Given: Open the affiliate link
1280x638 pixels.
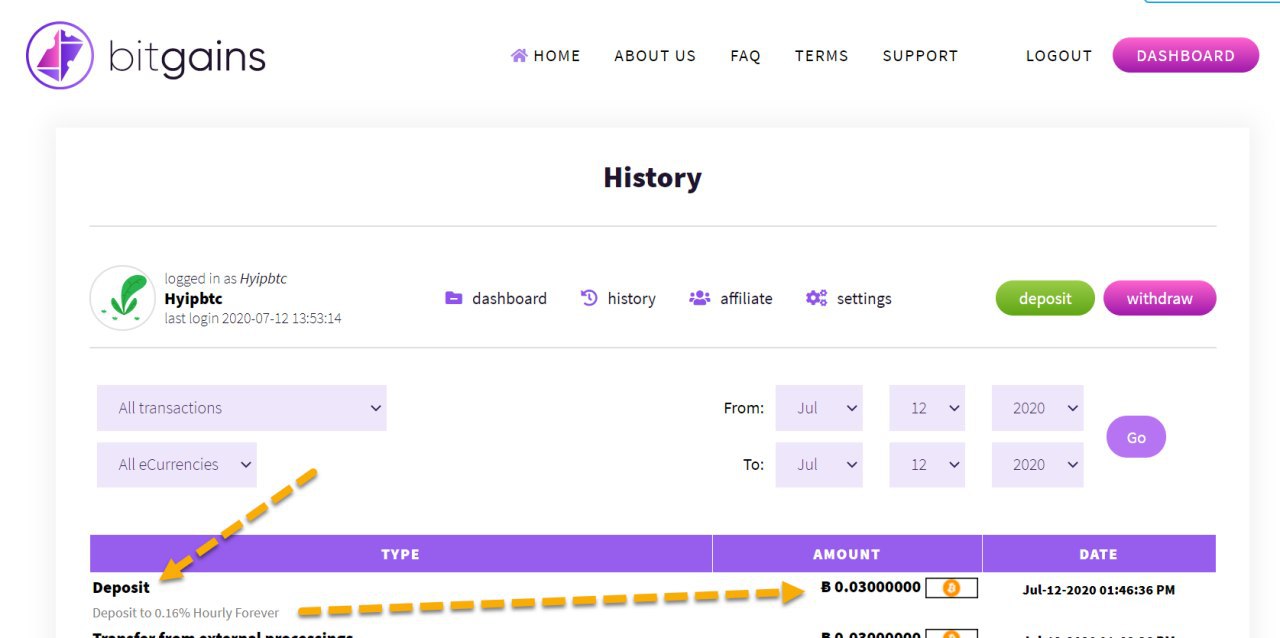Looking at the screenshot, I should tap(746, 298).
